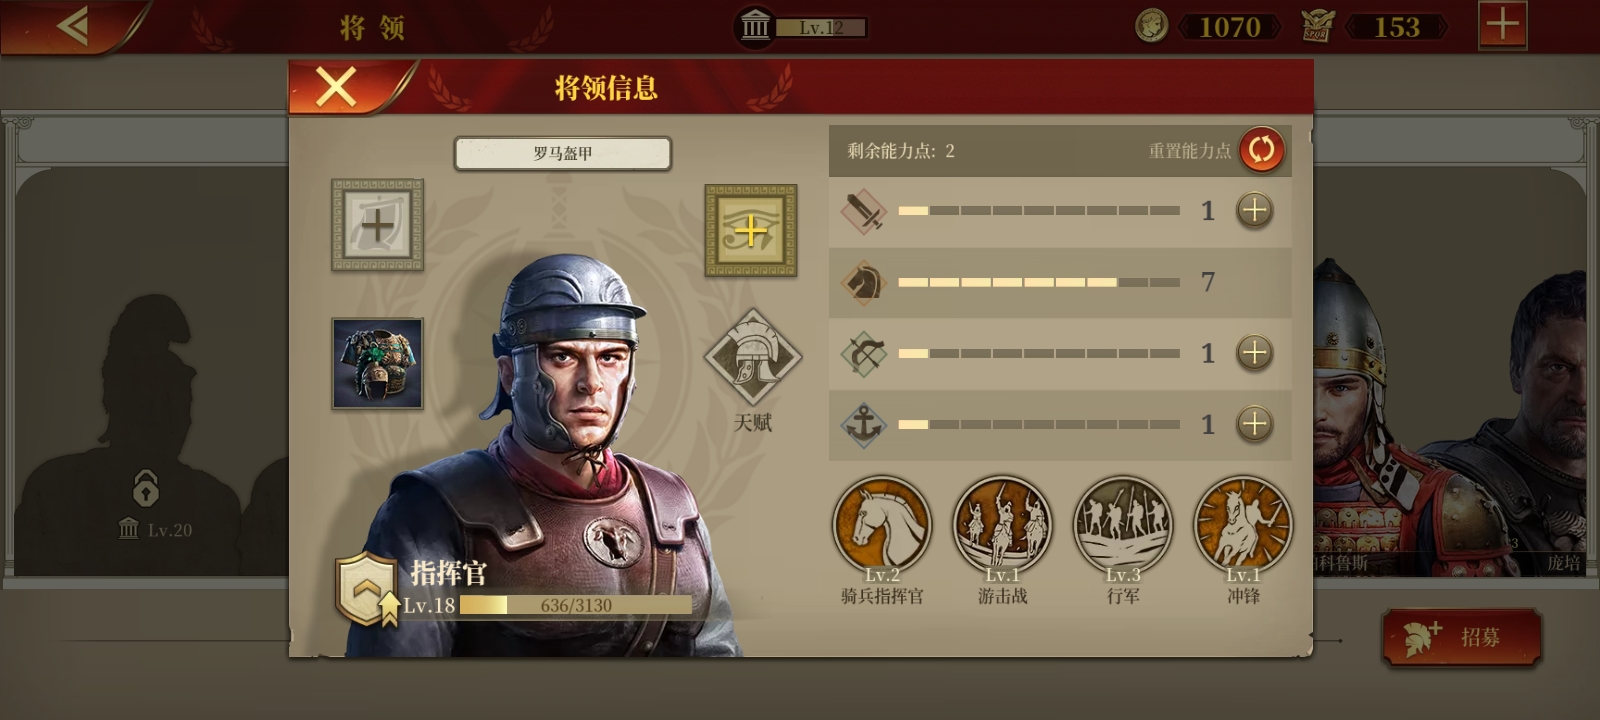Add more currency with the plus button
The image size is (1600, 720).
[x=1502, y=25]
